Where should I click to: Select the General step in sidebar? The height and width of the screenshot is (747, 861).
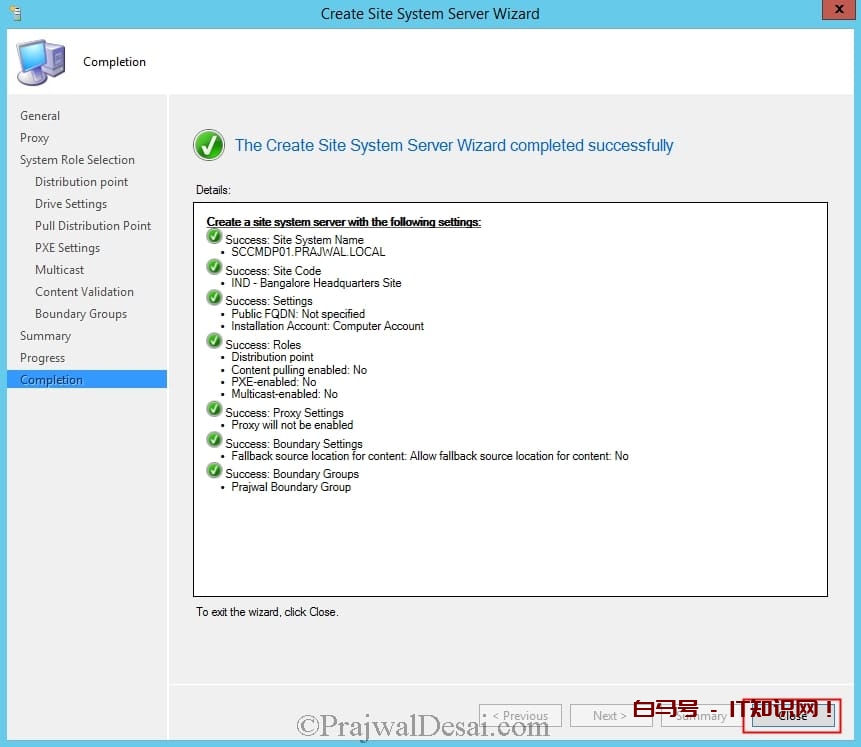[x=40, y=116]
